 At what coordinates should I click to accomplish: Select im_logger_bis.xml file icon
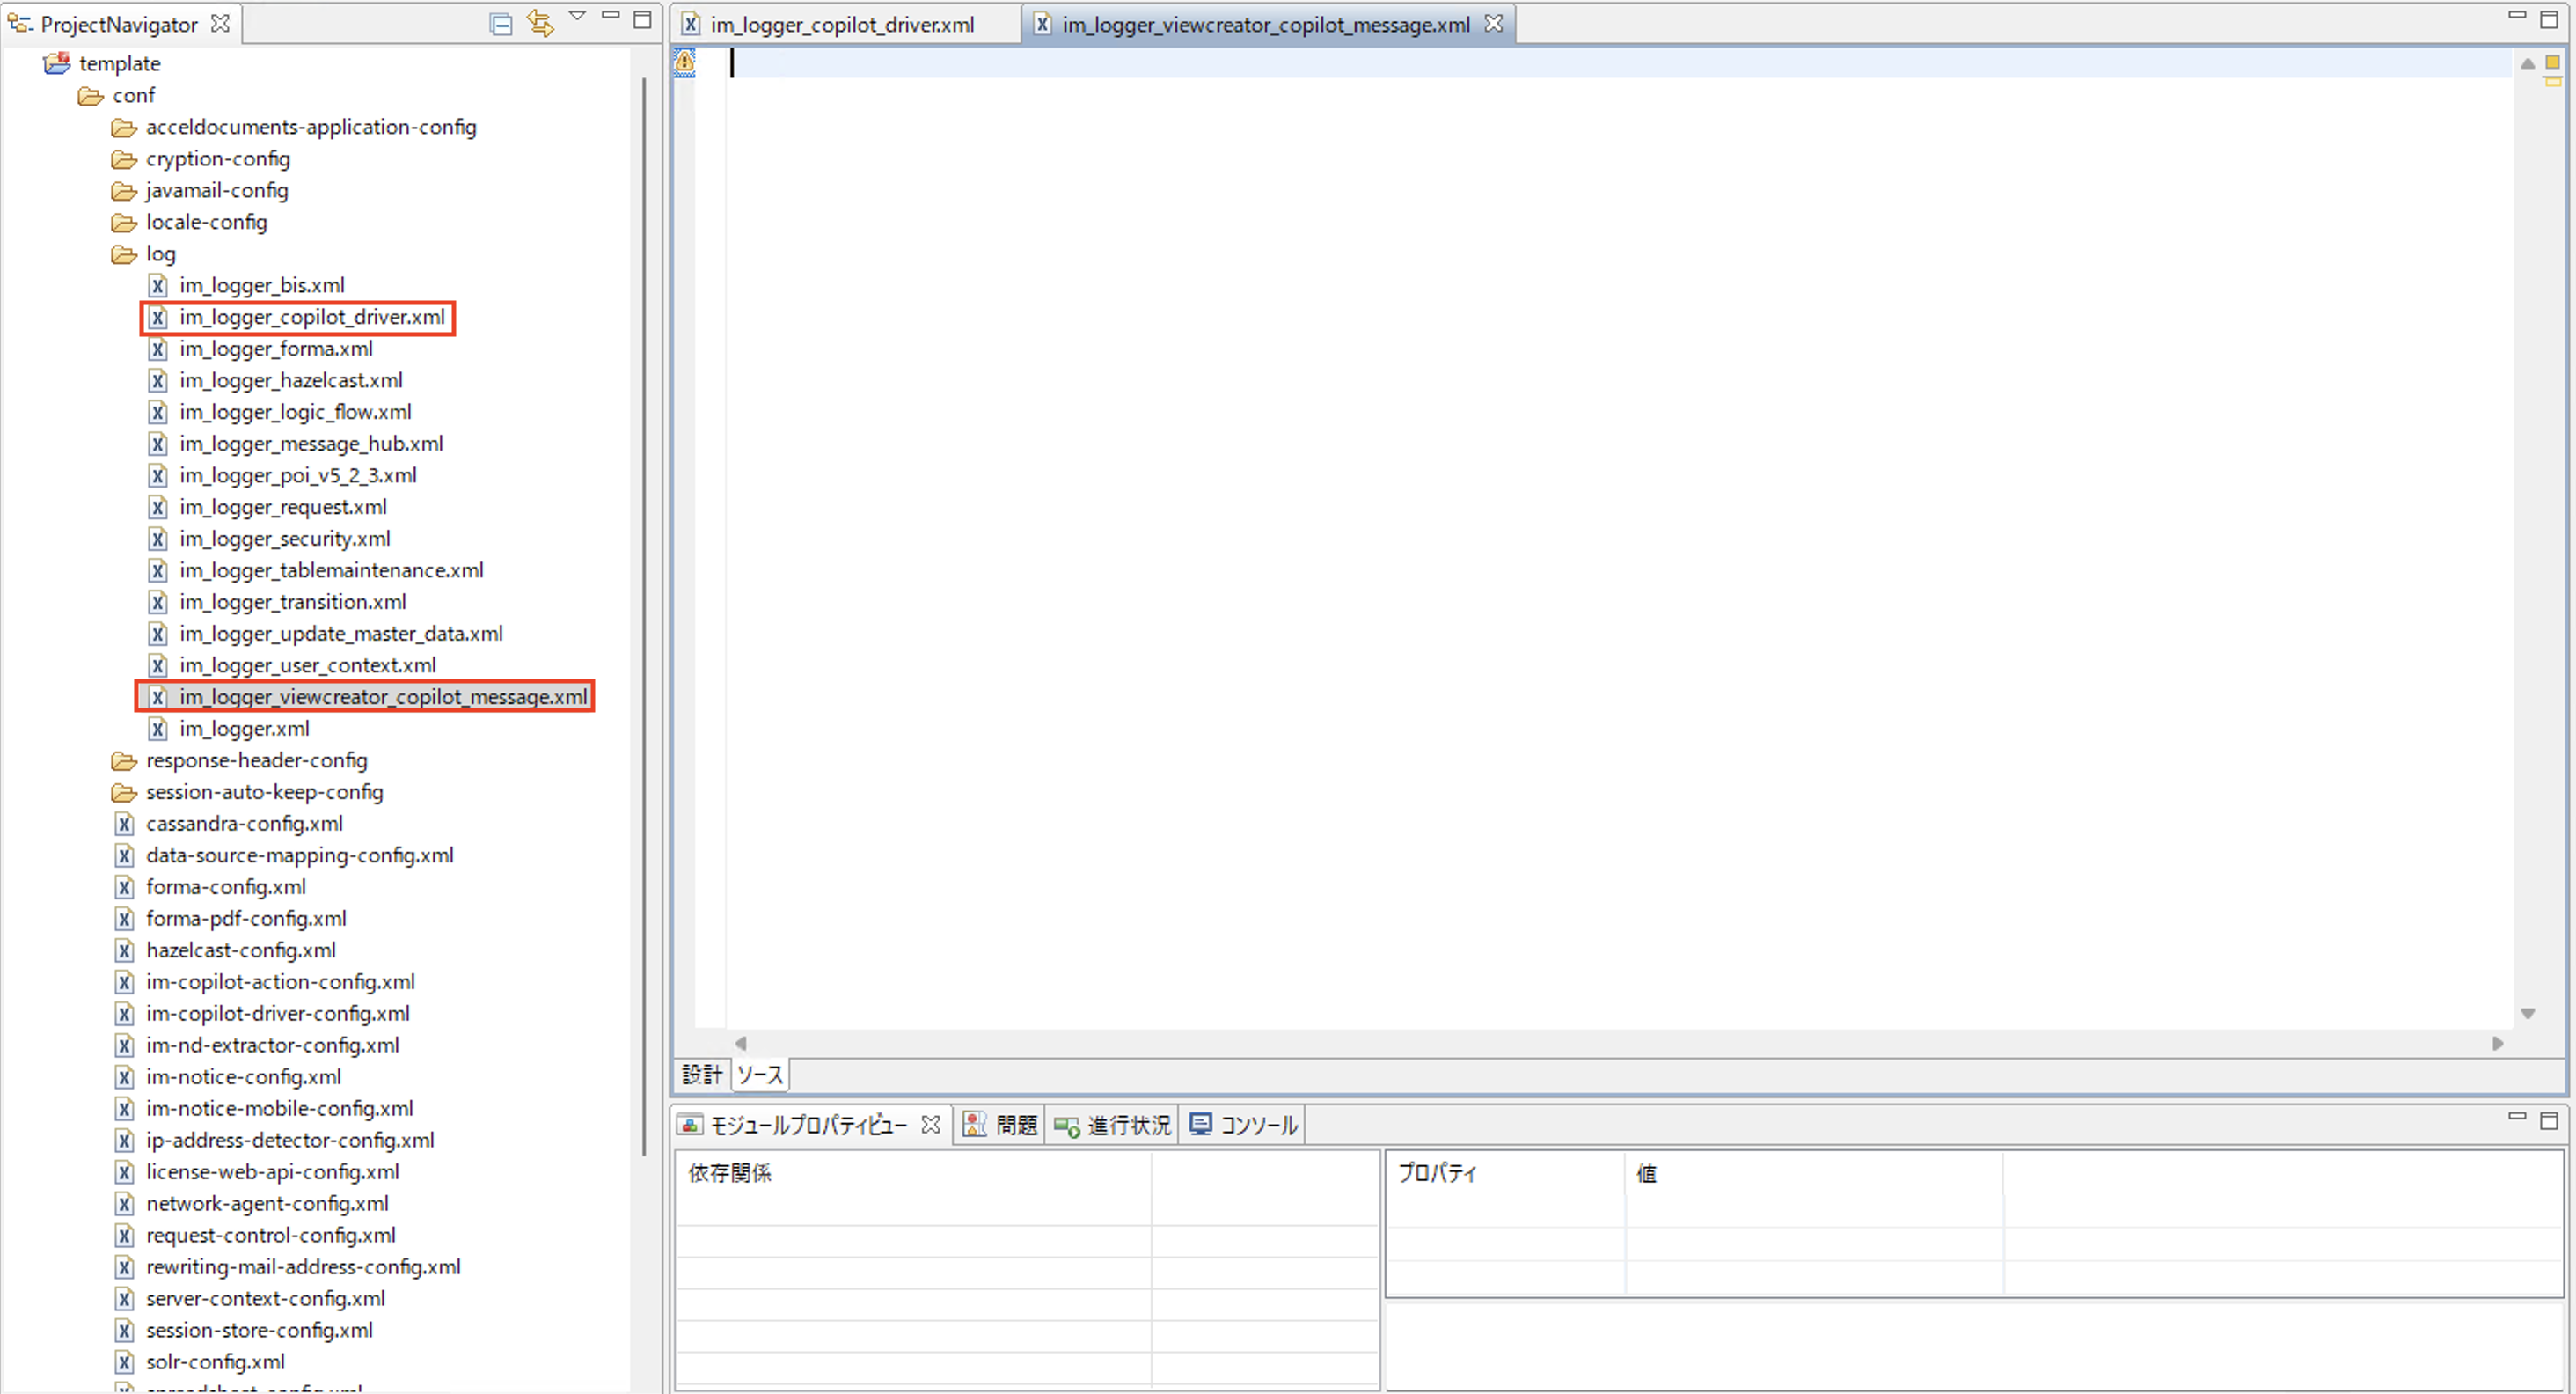(x=158, y=286)
